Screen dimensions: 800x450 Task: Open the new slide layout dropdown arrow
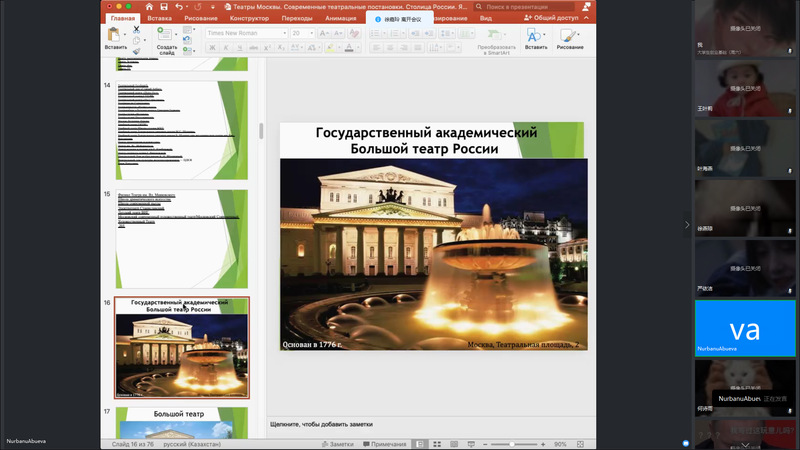(176, 35)
